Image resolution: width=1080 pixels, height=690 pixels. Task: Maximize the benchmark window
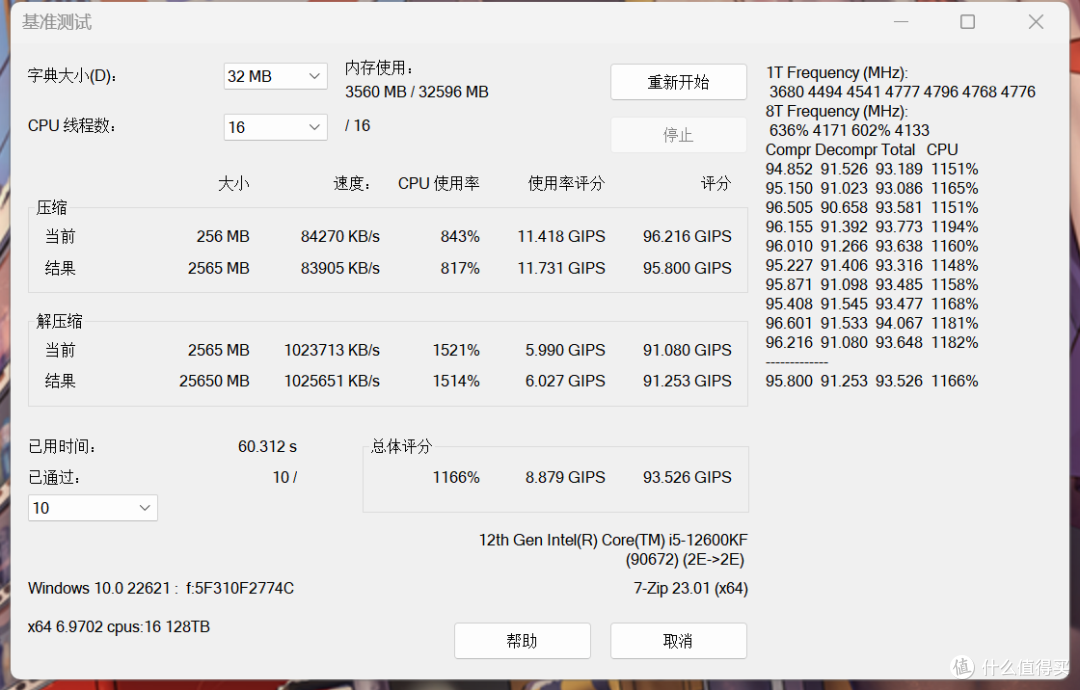tap(968, 22)
